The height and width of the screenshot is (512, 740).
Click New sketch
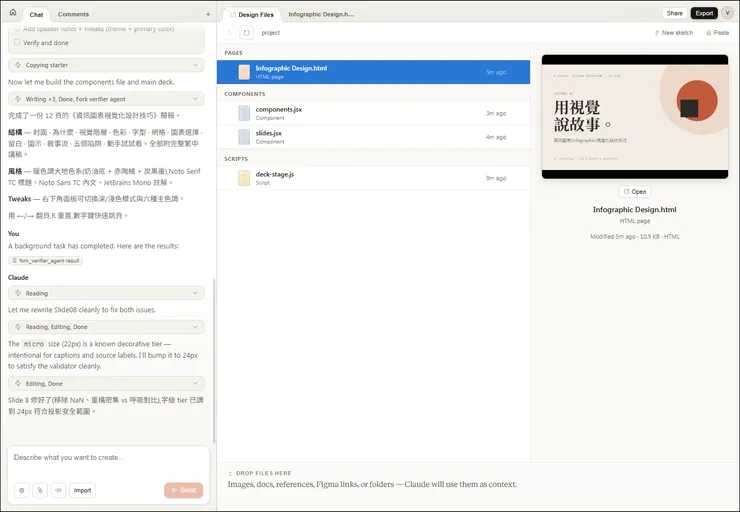coord(673,33)
